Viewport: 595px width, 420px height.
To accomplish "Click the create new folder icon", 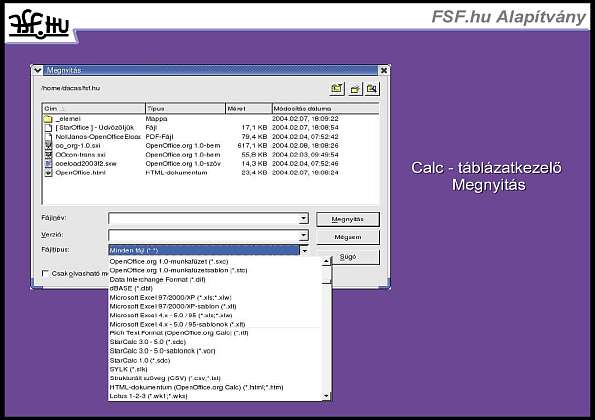I will point(355,89).
